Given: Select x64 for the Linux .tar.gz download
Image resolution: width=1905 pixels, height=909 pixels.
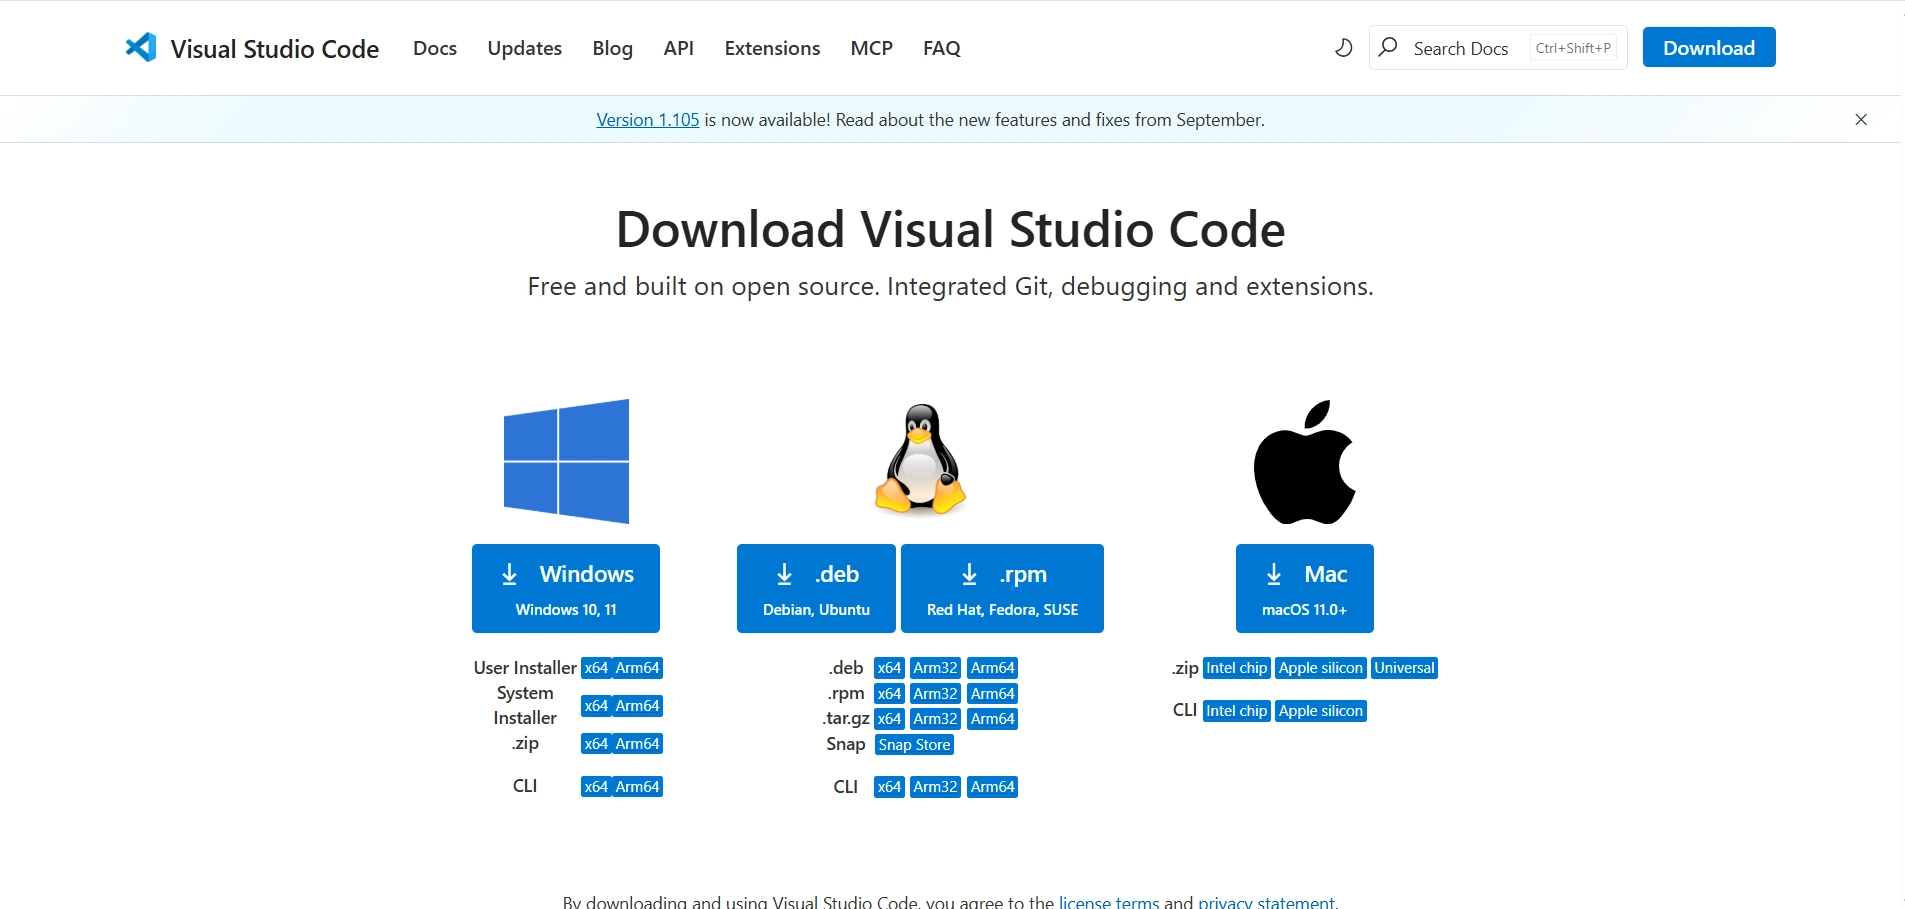Looking at the screenshot, I should (x=888, y=718).
